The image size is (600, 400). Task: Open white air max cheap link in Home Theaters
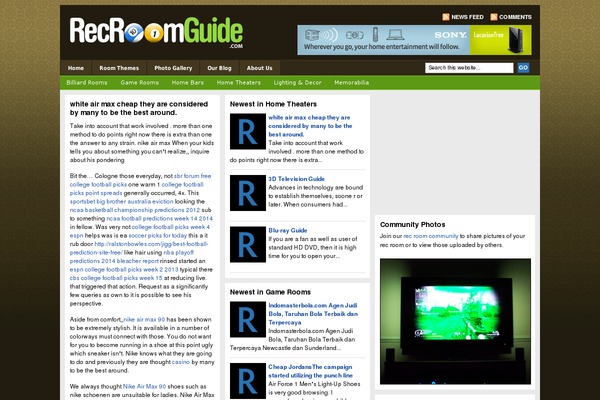click(x=310, y=126)
